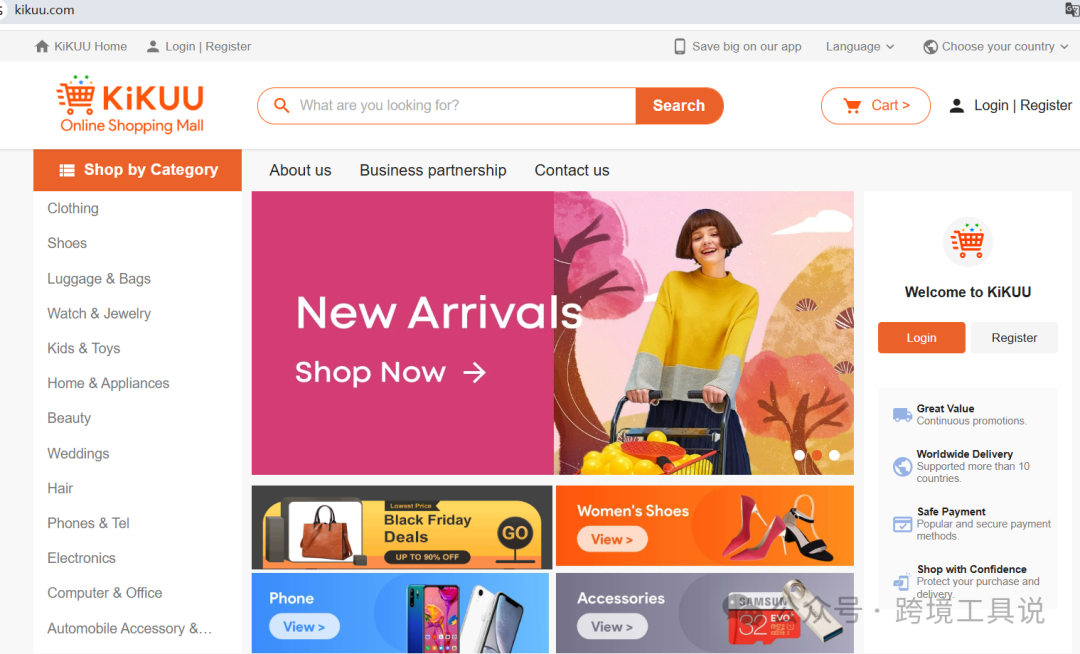
Task: Click the orange cart icon in Cart button
Action: [x=852, y=105]
